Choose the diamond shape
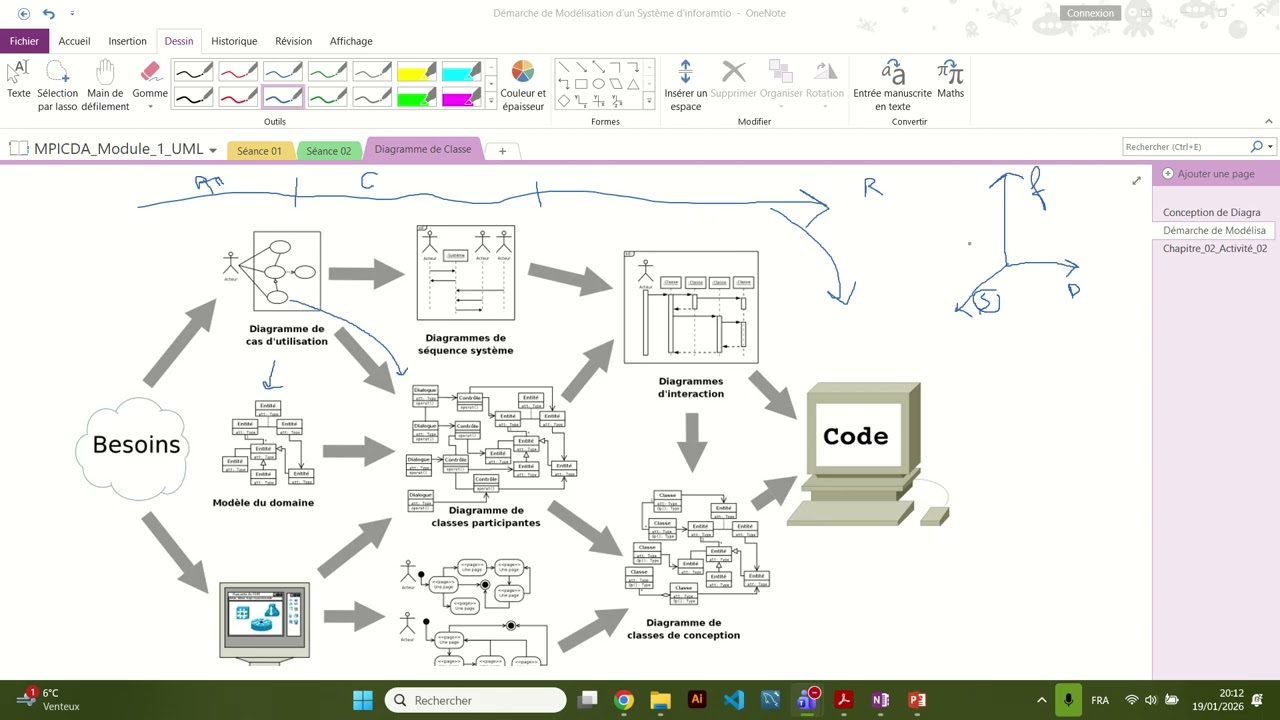 [x=564, y=101]
